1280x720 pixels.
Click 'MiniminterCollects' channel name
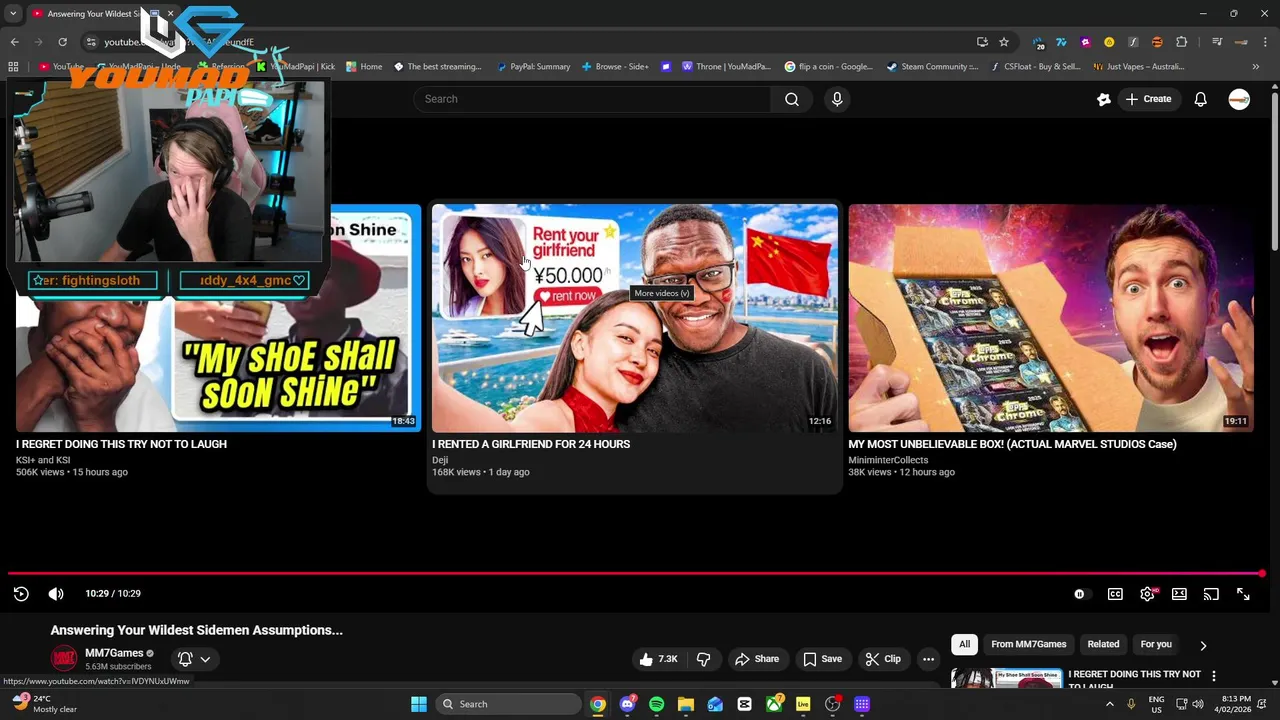click(x=888, y=460)
